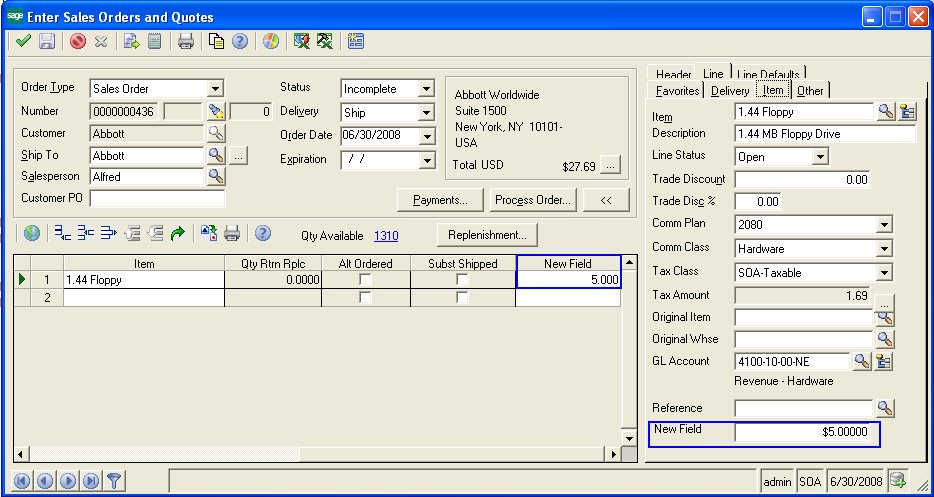
Task: Open the Expiration date dropdown
Action: [425, 160]
